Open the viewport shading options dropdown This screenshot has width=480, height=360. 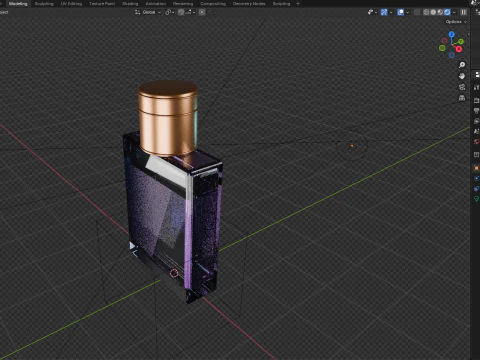pyautogui.click(x=454, y=12)
